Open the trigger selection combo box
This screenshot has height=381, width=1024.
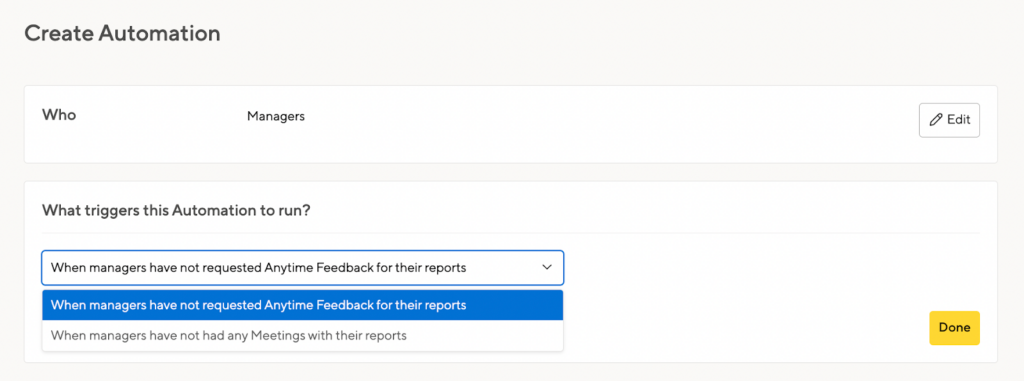click(x=302, y=268)
